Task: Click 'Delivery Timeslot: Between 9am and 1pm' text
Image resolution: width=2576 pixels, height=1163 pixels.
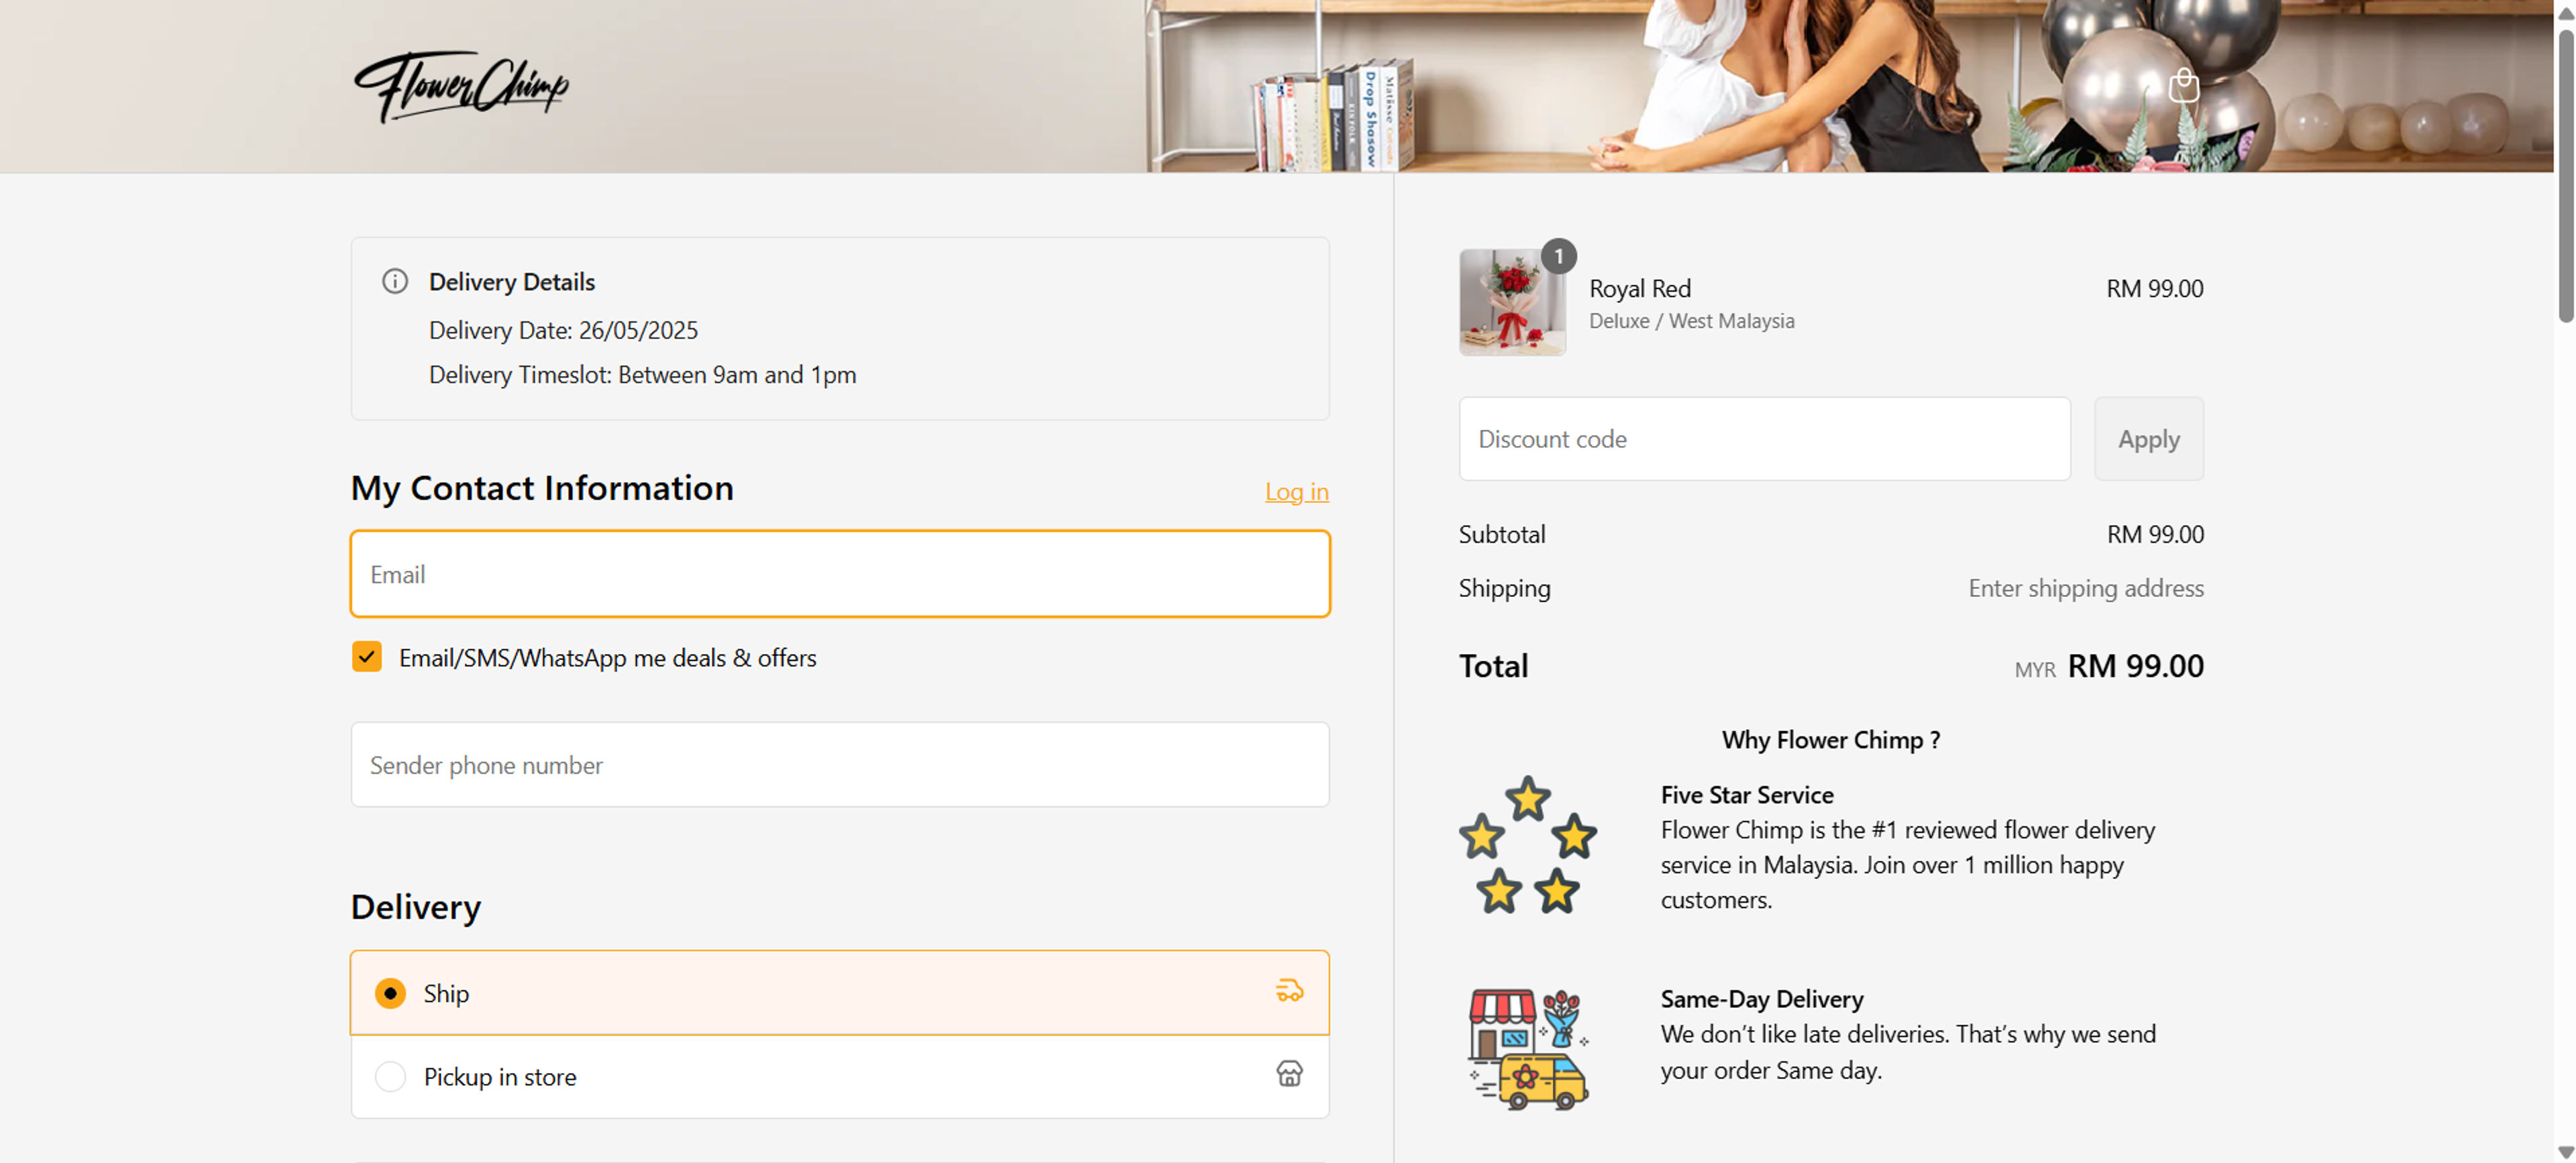Action: tap(642, 375)
